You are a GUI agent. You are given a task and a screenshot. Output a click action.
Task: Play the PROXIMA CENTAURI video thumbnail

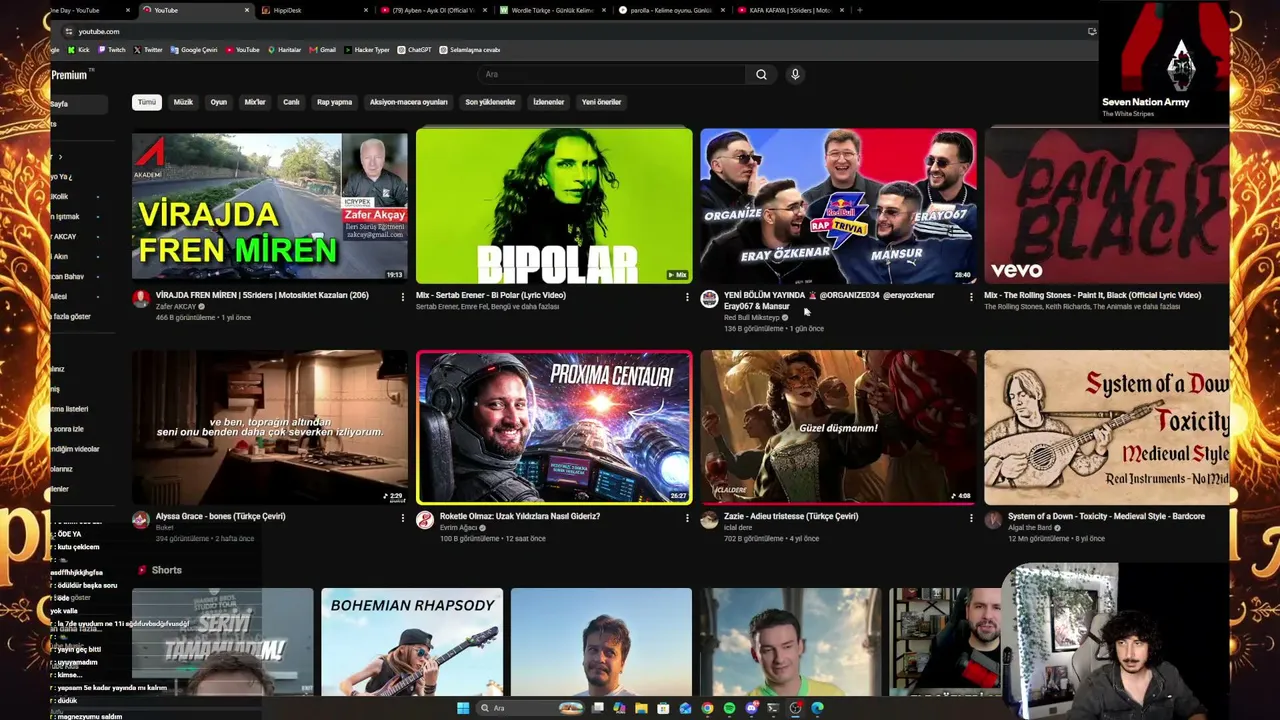[554, 427]
